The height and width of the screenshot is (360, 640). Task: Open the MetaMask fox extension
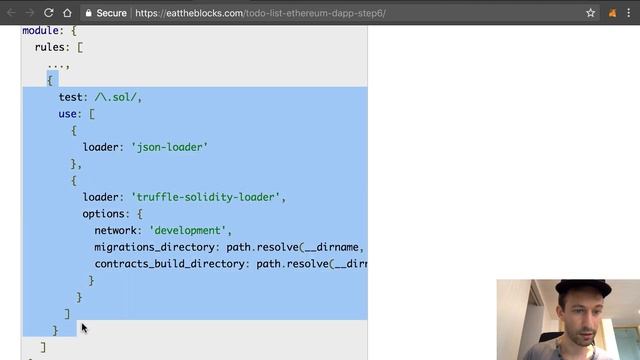tap(612, 13)
